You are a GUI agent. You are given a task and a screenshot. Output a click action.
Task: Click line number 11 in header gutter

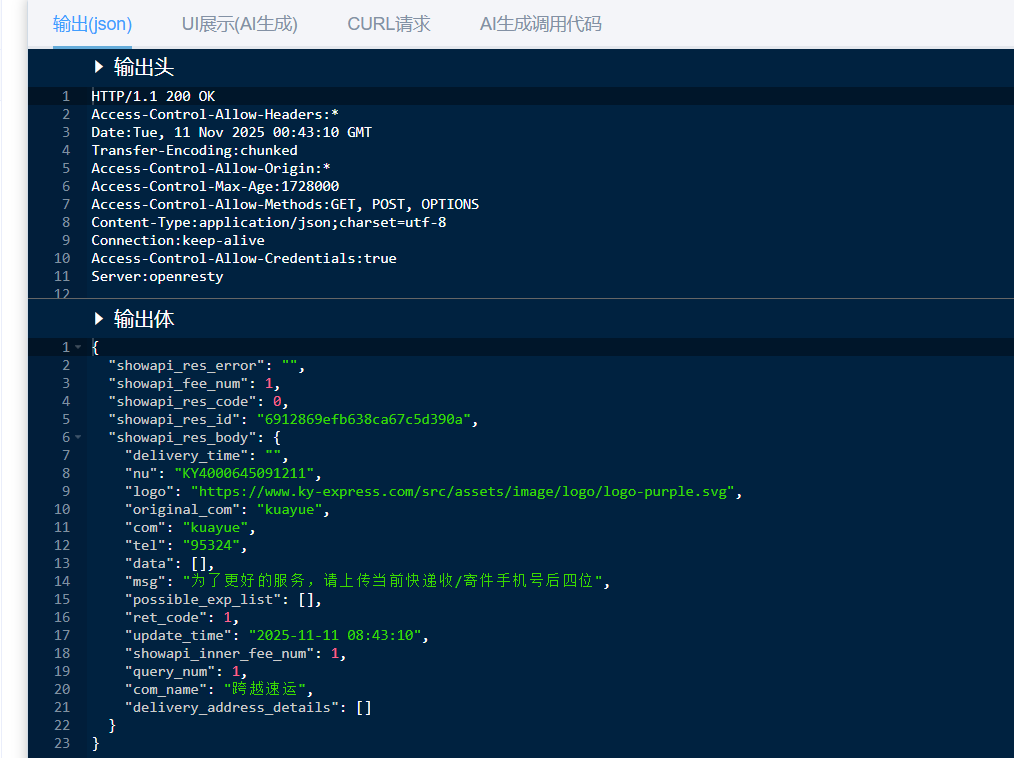(62, 277)
